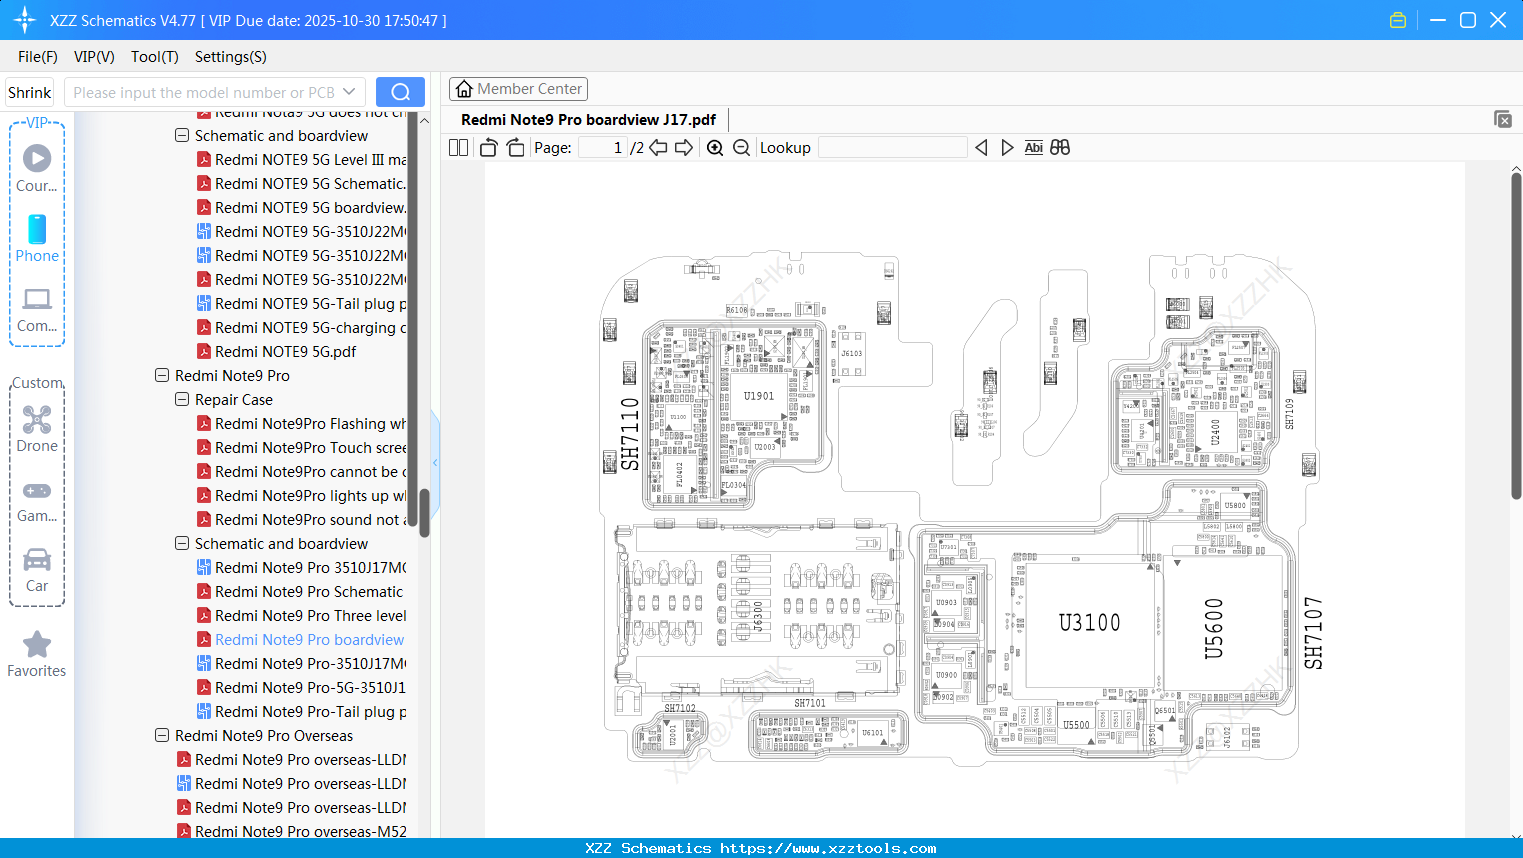This screenshot has width=1523, height=858.
Task: Open Redmi Note9Pro lights up repair case
Action: click(301, 496)
